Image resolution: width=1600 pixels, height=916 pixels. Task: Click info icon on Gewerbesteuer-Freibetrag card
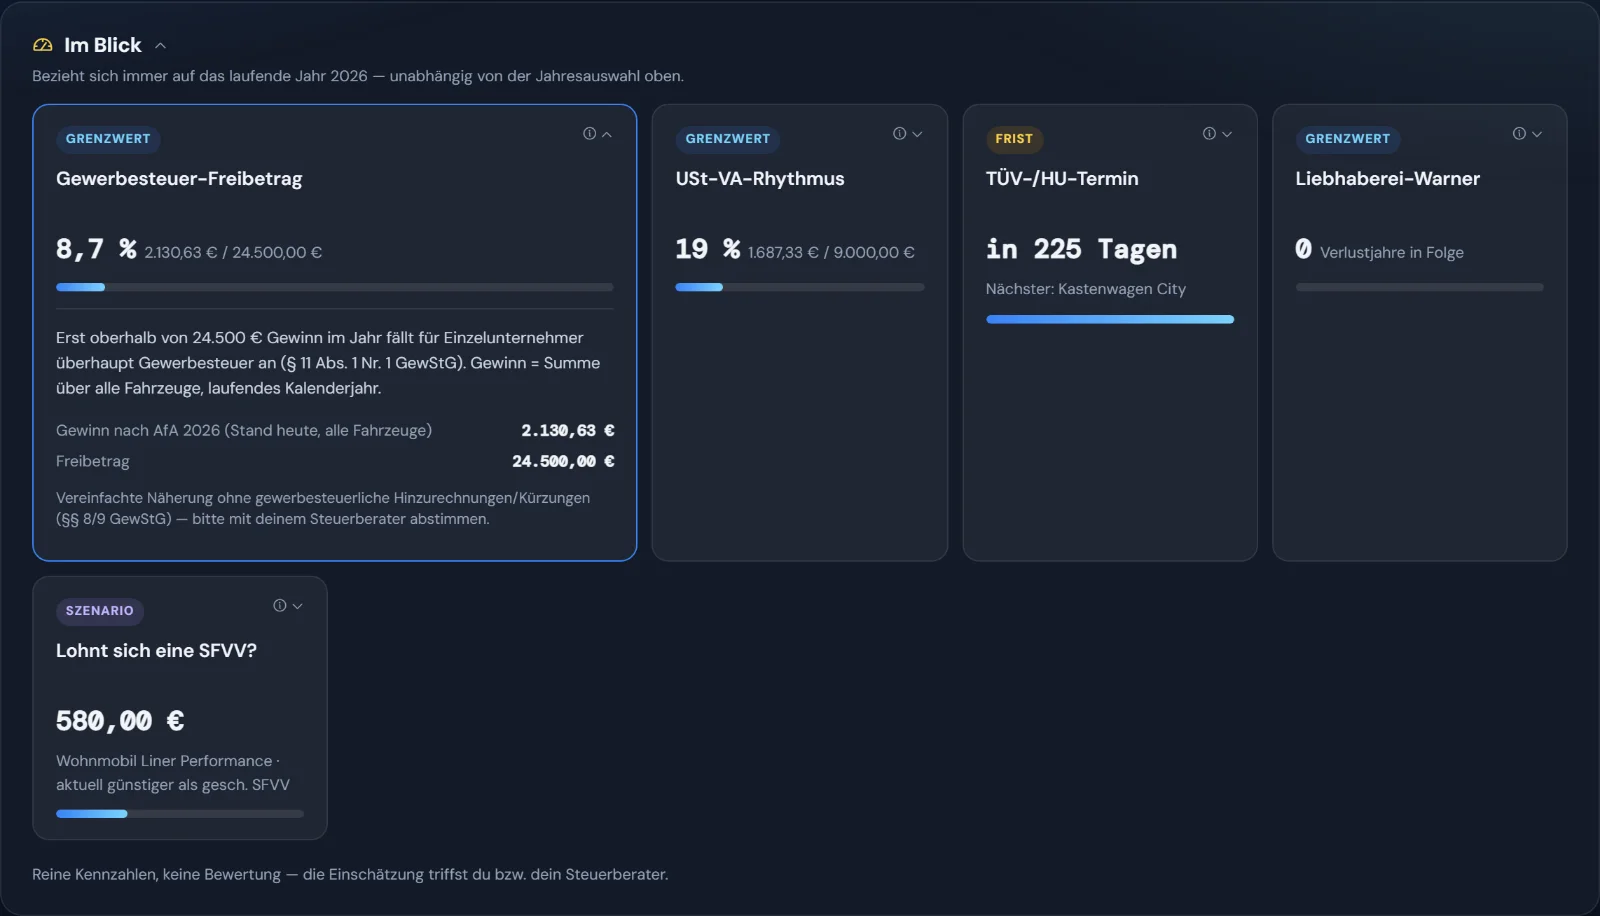pyautogui.click(x=589, y=134)
